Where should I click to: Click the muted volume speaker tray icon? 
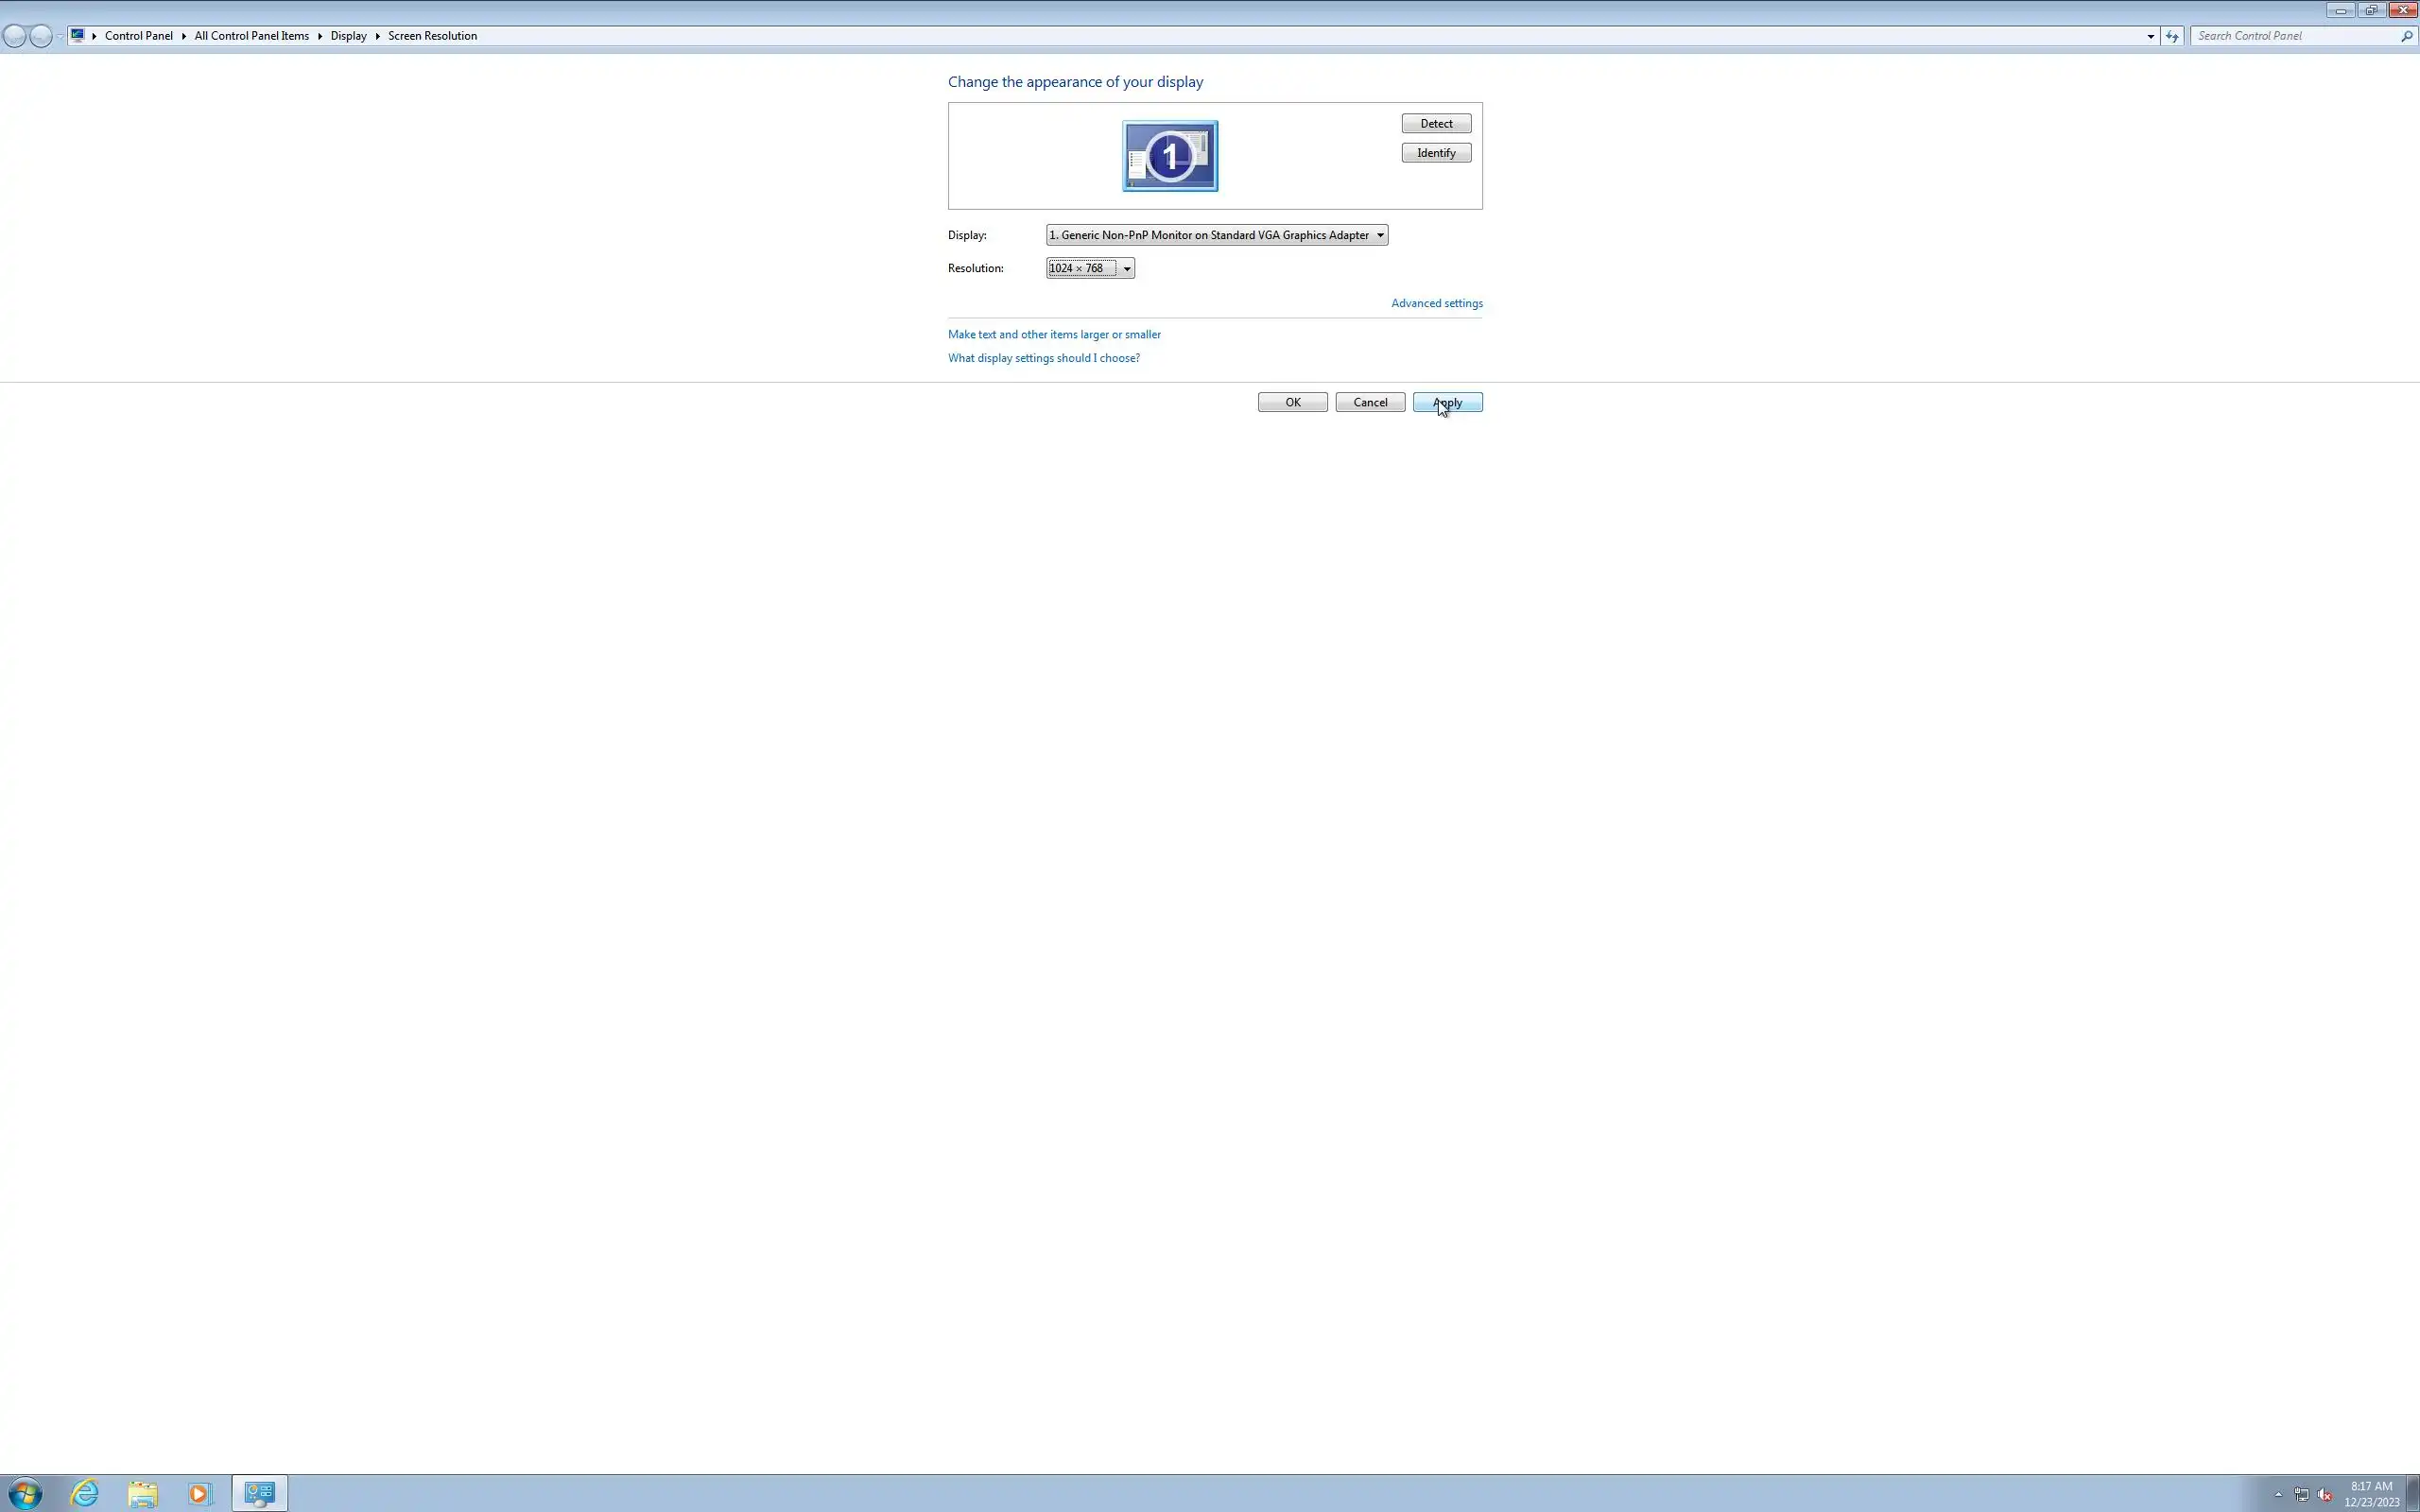click(x=2325, y=1495)
